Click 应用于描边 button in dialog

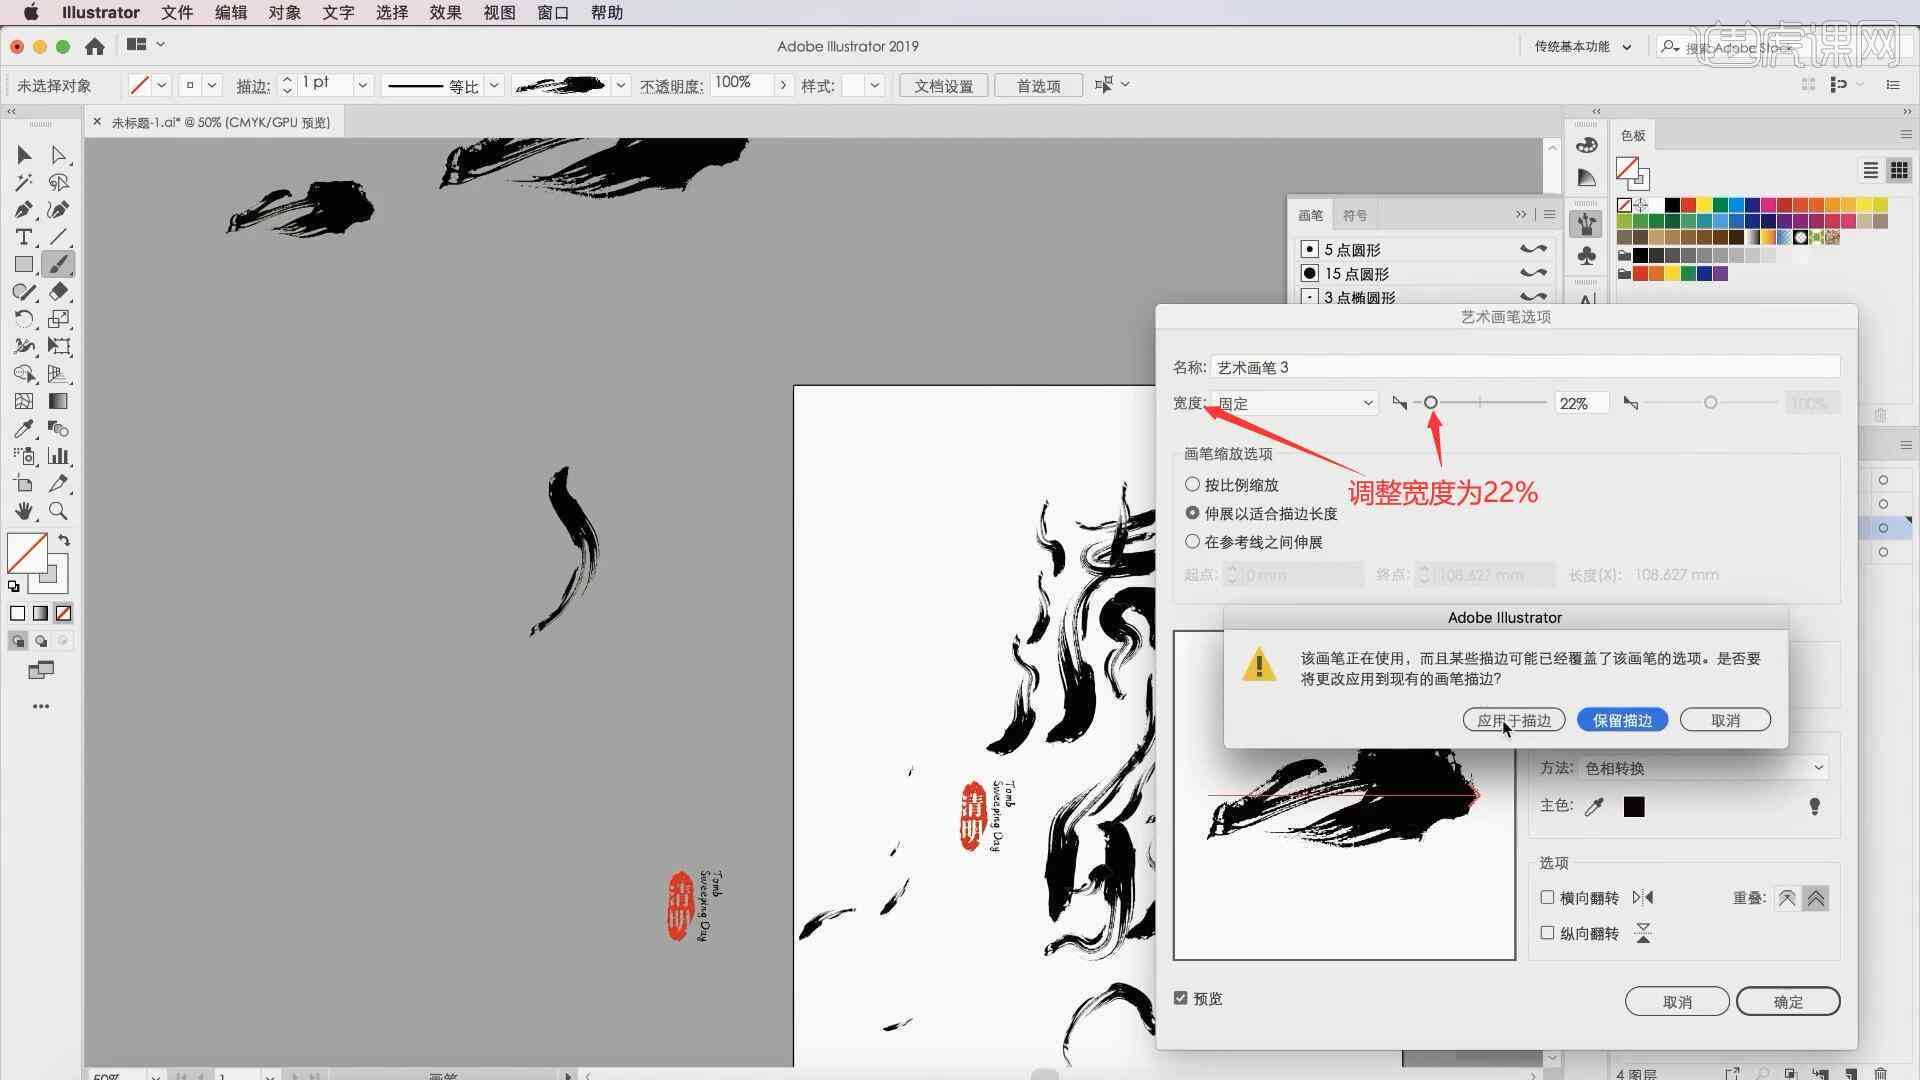(x=1513, y=720)
